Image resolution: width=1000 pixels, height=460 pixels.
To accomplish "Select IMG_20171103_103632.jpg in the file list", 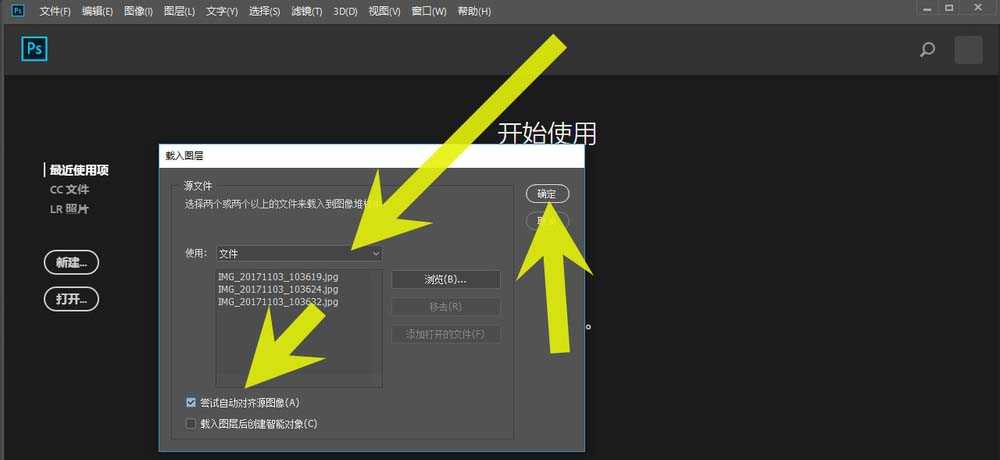I will pos(277,300).
